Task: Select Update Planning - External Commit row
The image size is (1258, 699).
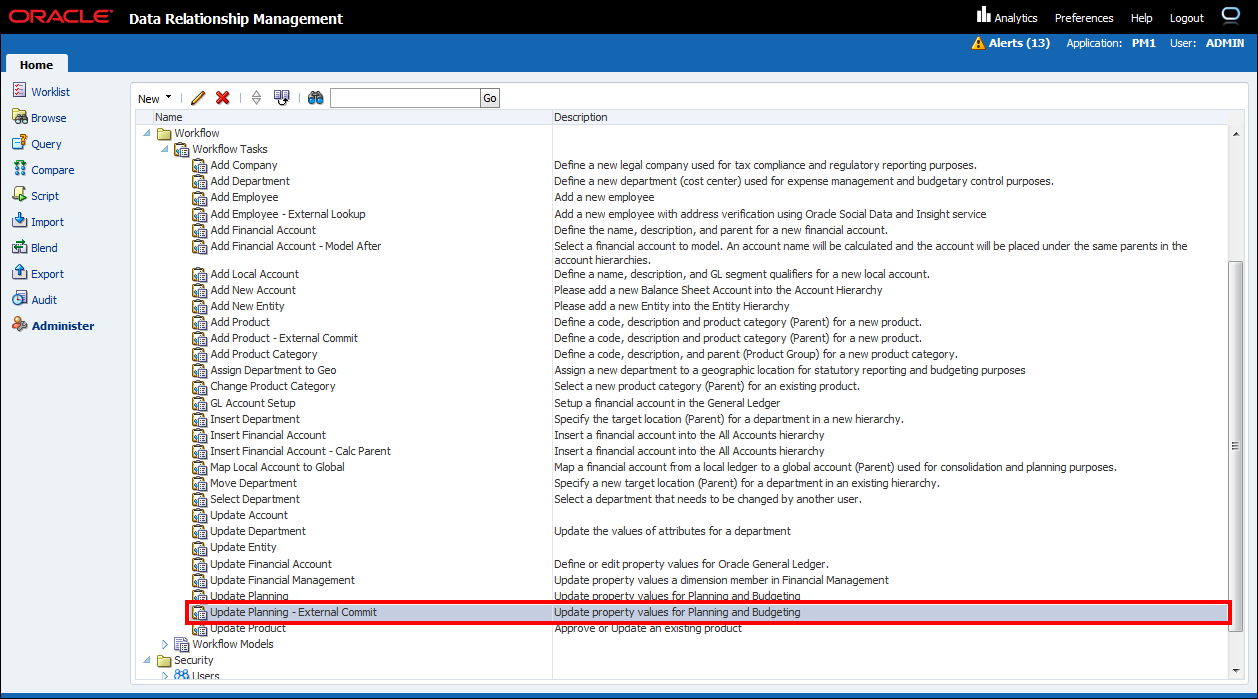Action: tap(708, 612)
